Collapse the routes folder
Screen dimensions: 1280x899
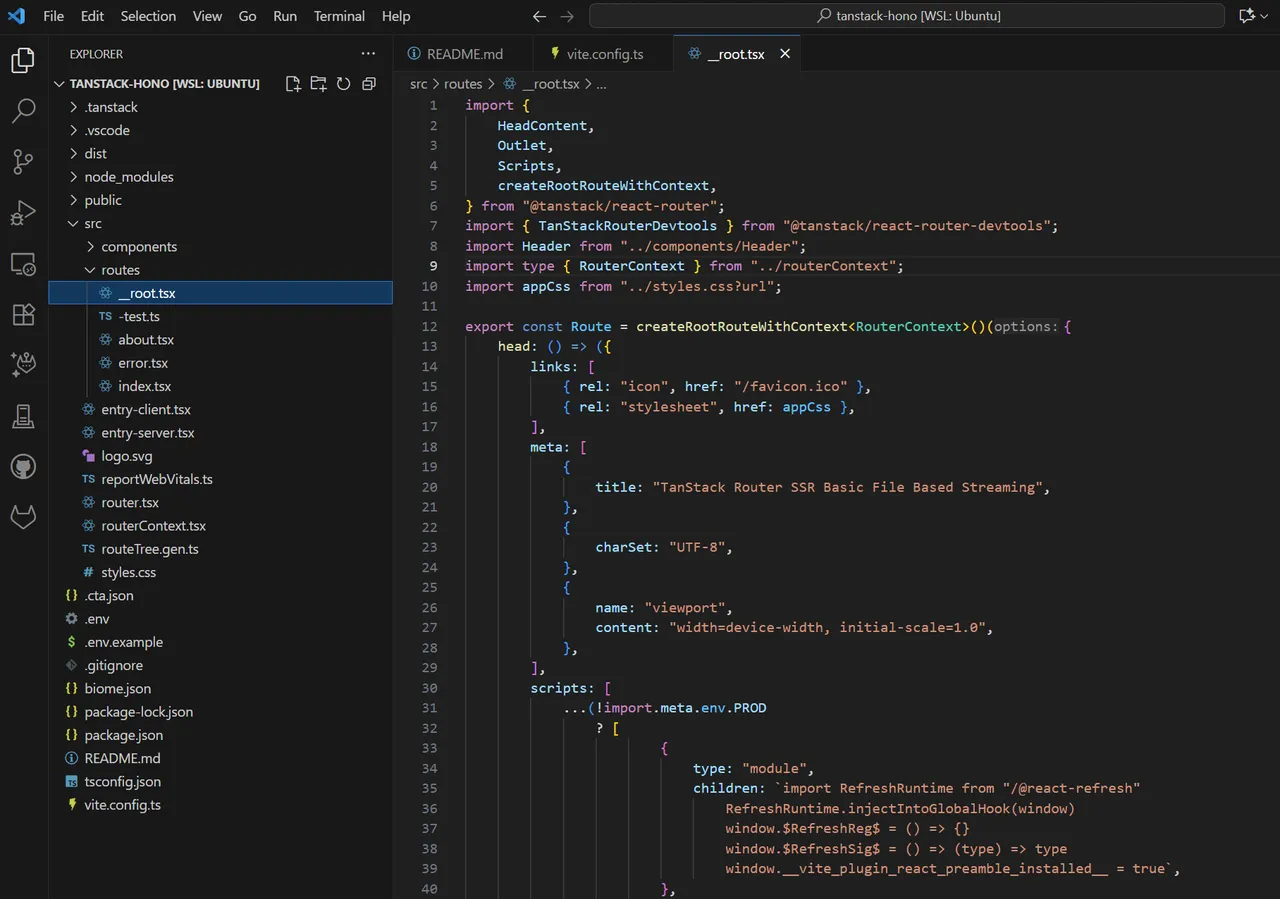[119, 270]
